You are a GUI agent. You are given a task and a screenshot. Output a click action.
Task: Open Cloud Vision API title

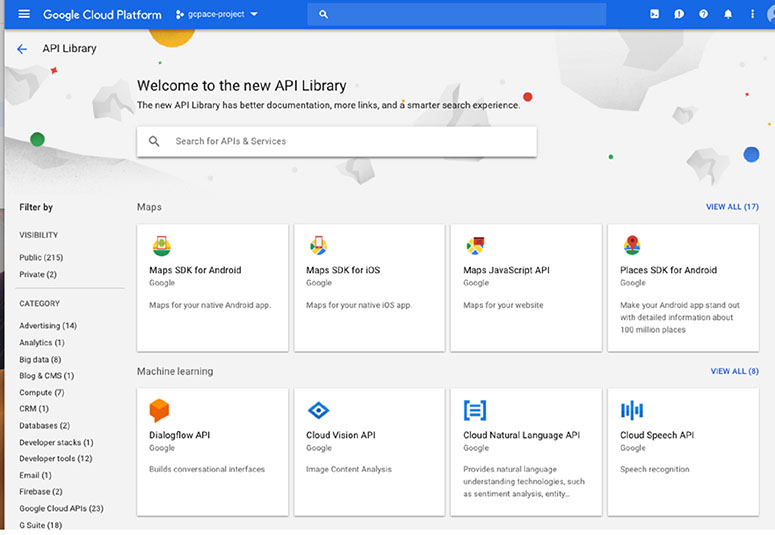pyautogui.click(x=341, y=435)
